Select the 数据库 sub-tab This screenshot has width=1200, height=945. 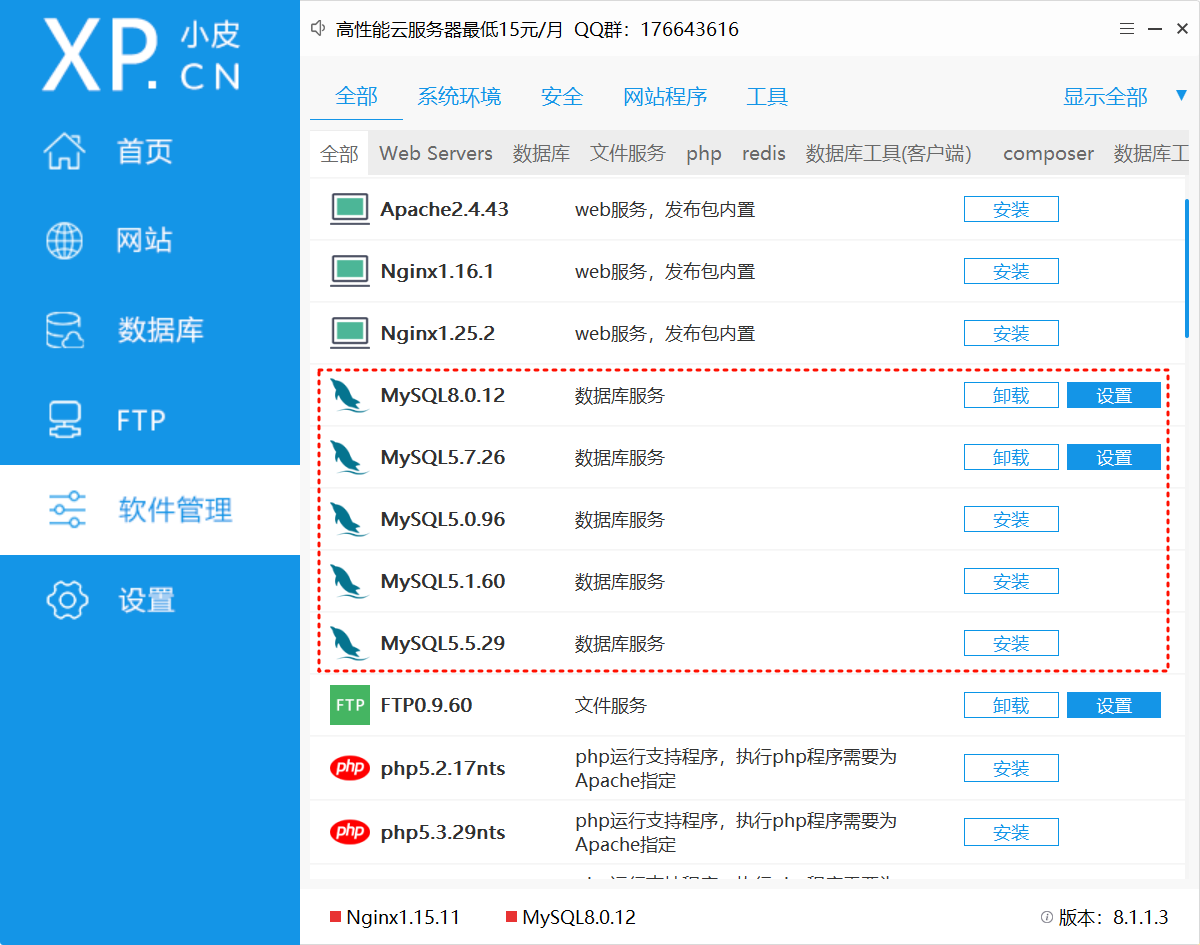[541, 154]
